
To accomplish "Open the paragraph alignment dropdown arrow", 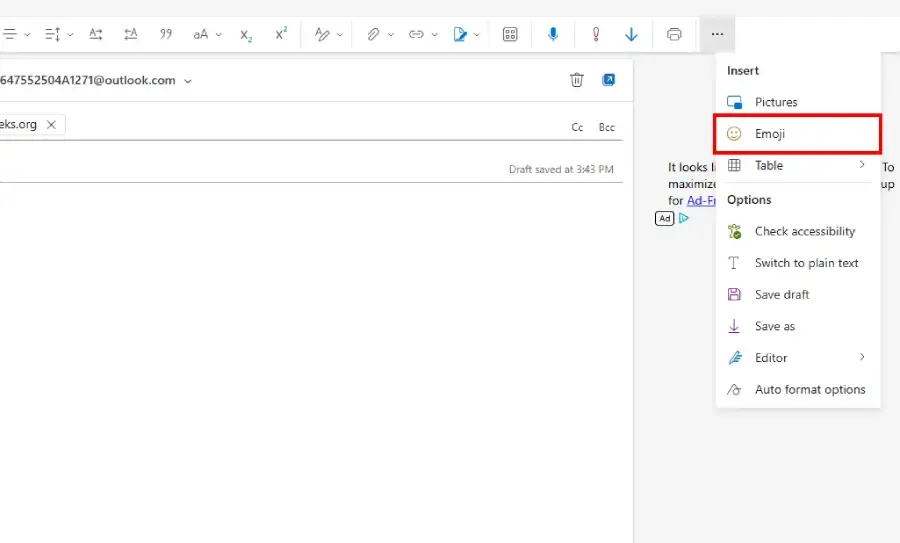I will 27,35.
